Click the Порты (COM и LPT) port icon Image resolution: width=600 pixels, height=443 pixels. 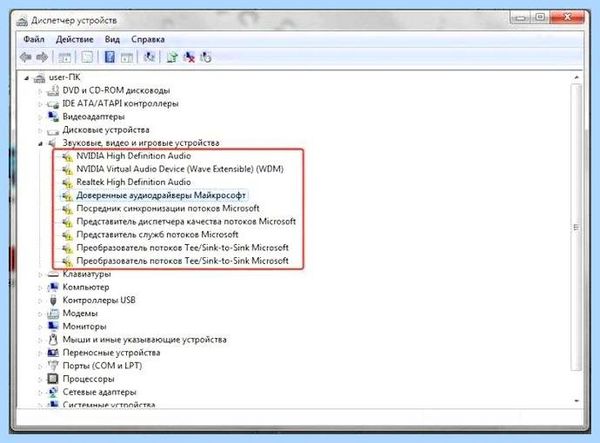click(x=53, y=366)
